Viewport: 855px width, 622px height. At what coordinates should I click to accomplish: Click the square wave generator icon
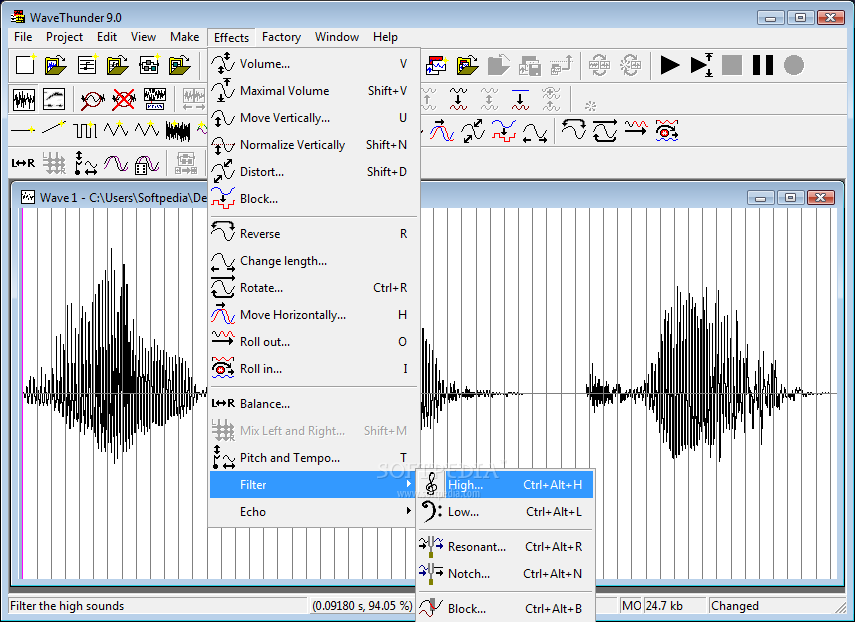pyautogui.click(x=85, y=130)
